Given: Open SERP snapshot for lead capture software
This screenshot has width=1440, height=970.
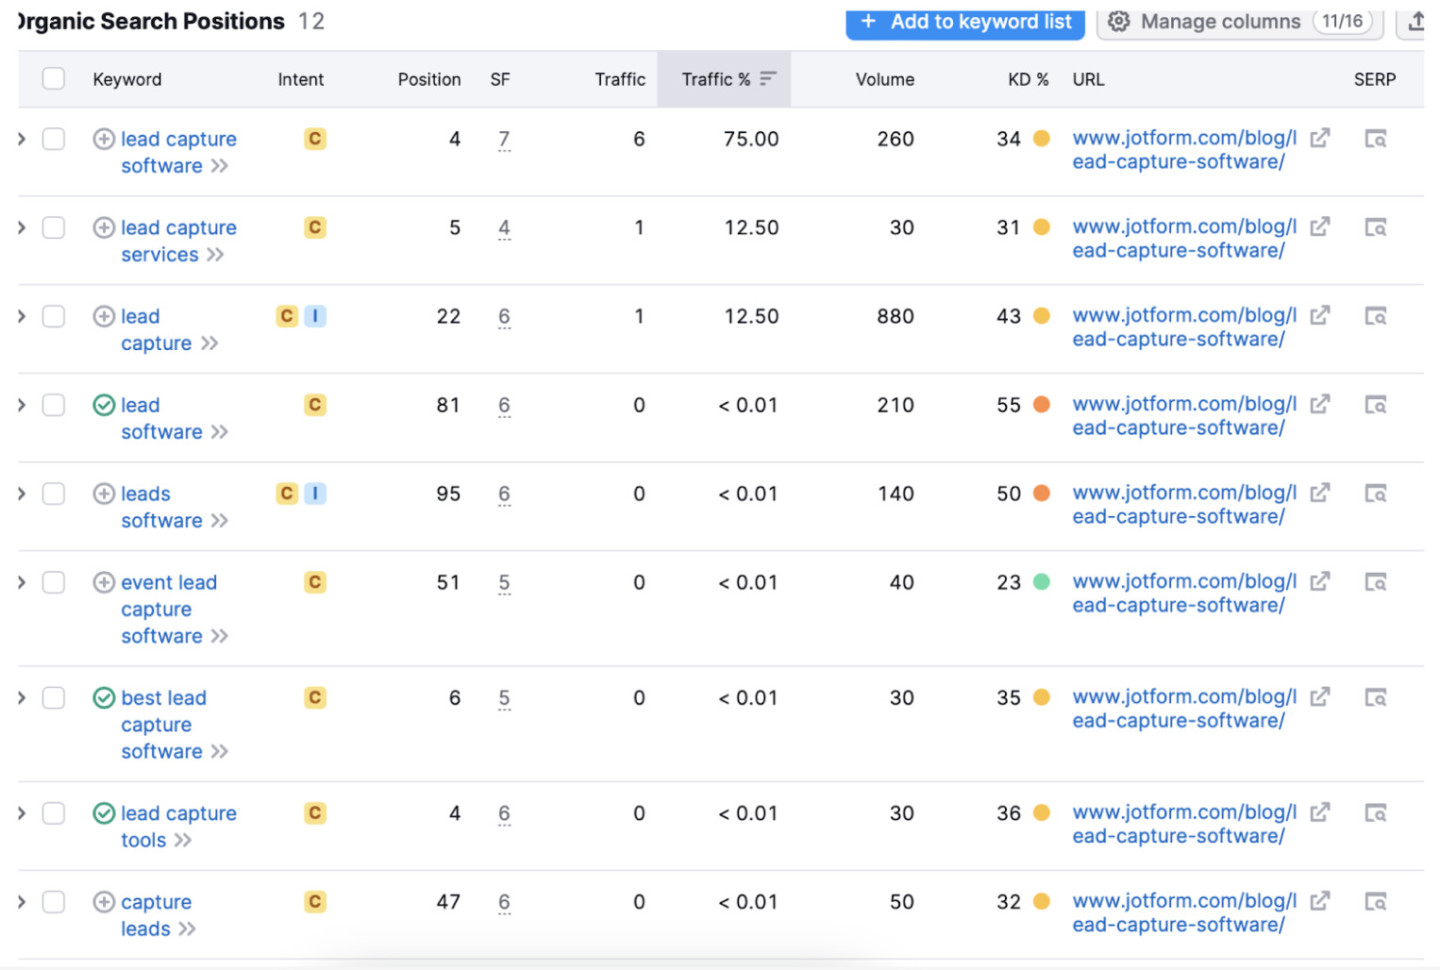Looking at the screenshot, I should 1376,139.
